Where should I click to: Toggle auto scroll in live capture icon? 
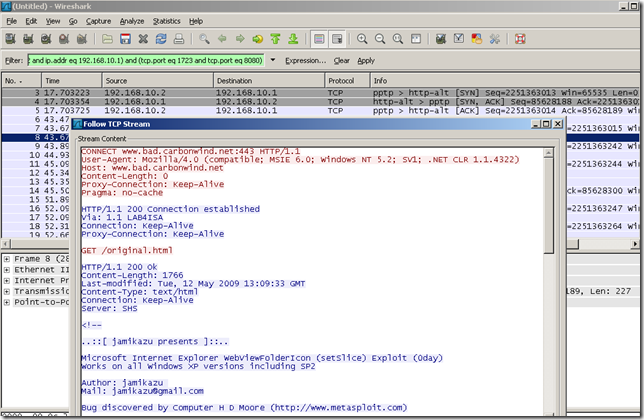pyautogui.click(x=337, y=39)
